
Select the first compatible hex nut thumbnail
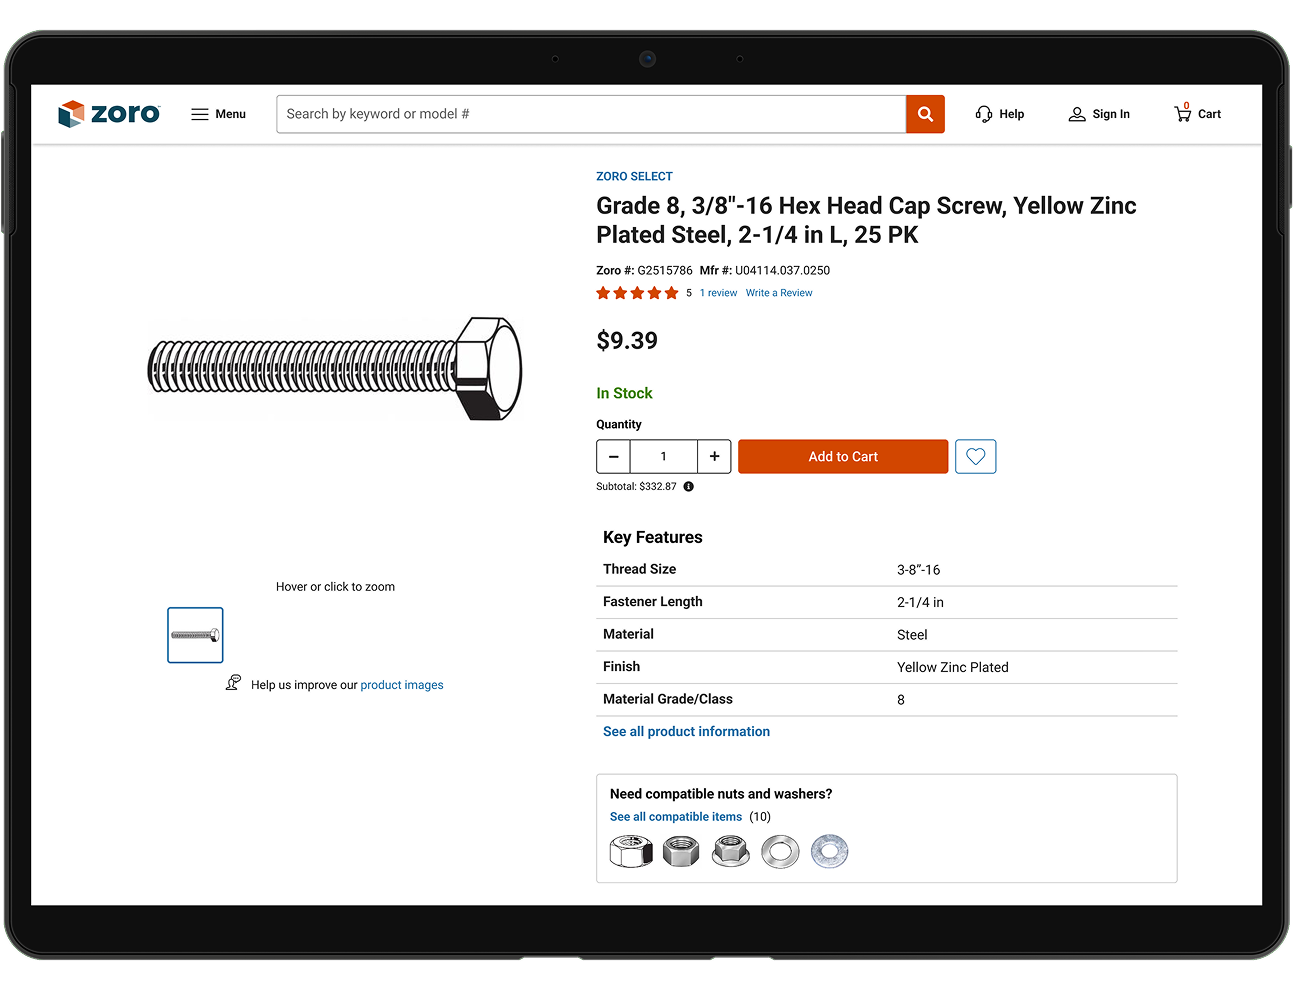631,852
